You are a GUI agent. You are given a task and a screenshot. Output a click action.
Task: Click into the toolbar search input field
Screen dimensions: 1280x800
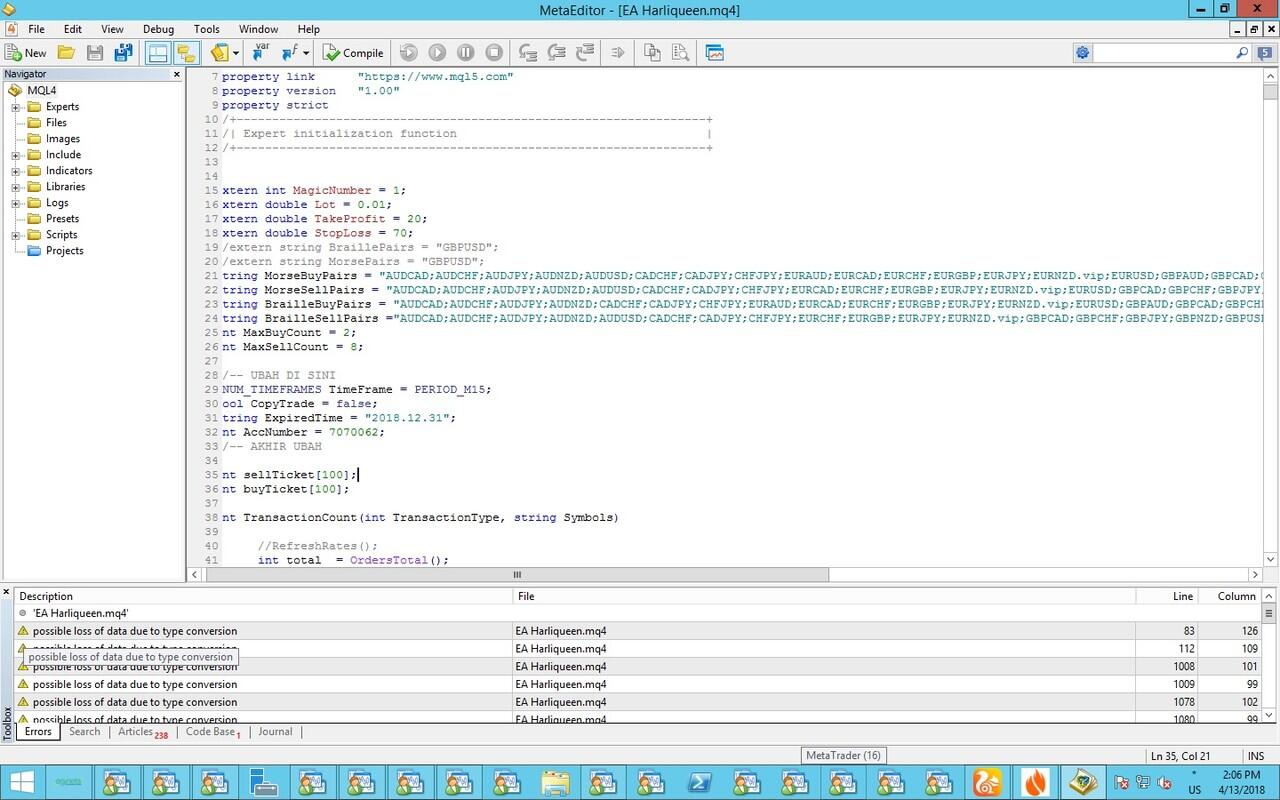(1164, 53)
